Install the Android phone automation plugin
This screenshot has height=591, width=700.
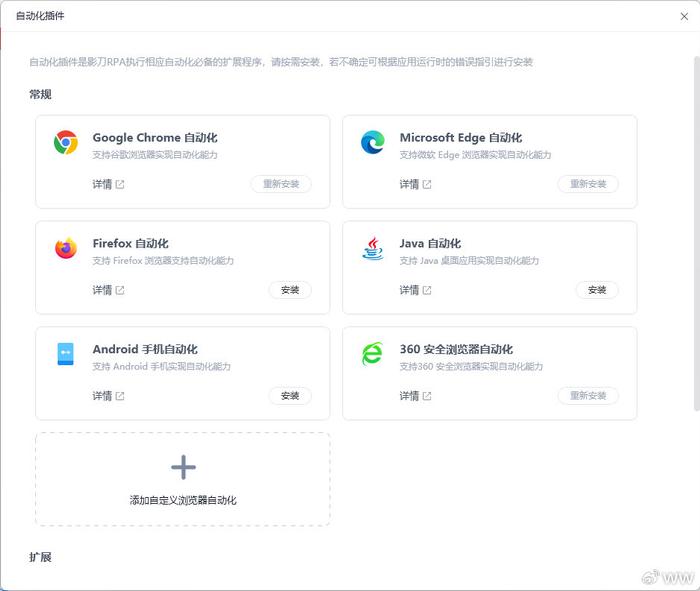pos(290,395)
